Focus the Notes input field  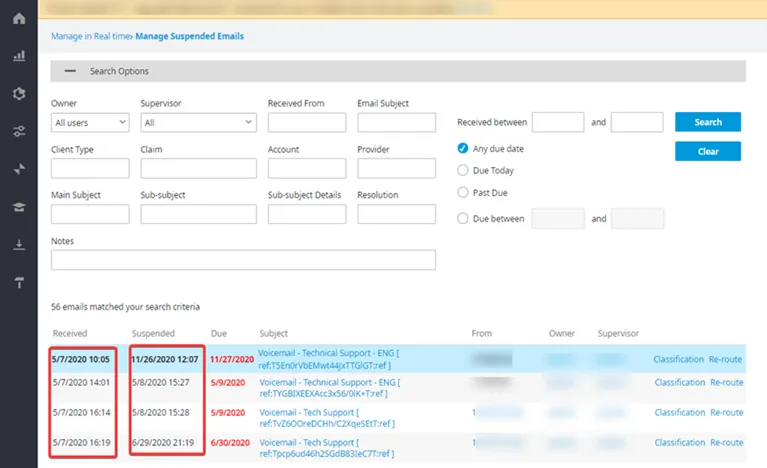coord(243,260)
